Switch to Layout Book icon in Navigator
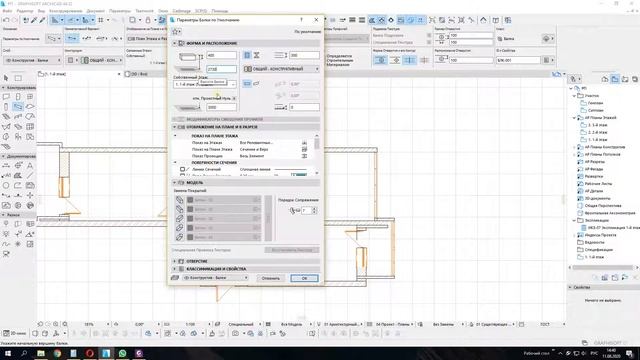640x360 pixels. (625, 79)
